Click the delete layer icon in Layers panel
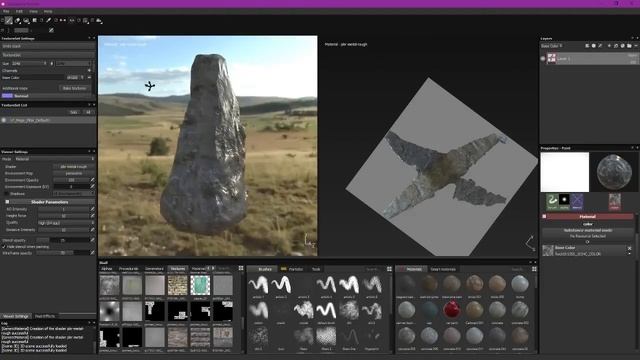 click(636, 46)
